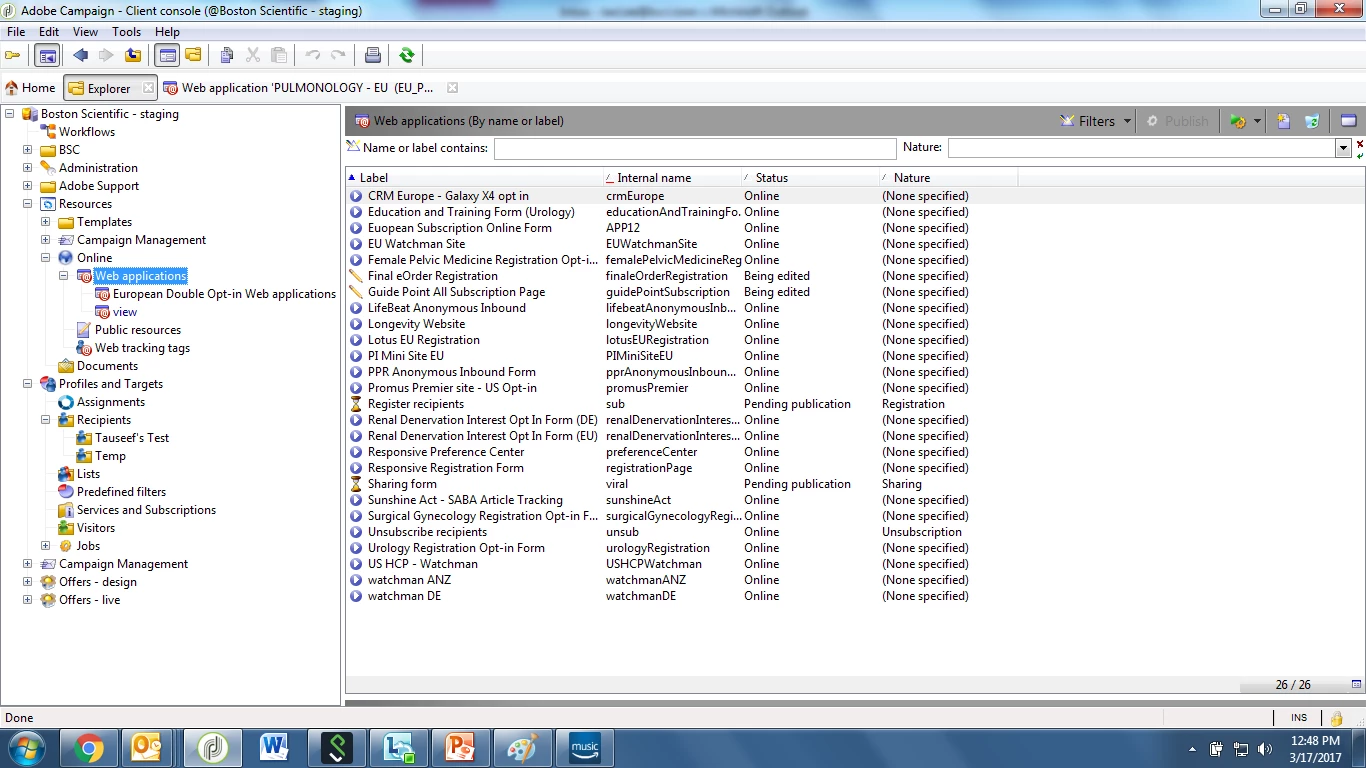Switch to the Home tab

[x=30, y=88]
